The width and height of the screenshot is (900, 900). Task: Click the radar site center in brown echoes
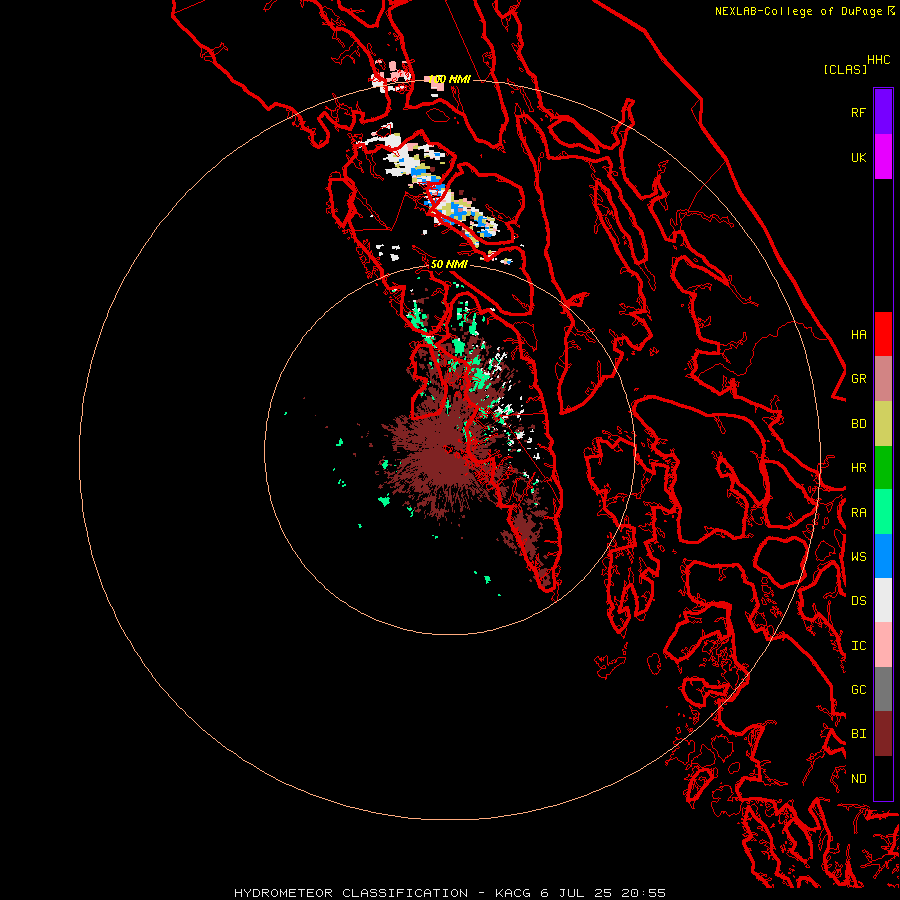pos(450,449)
